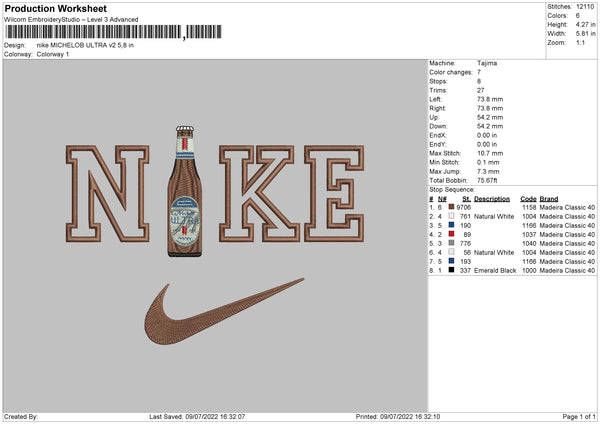The image size is (600, 424).
Task: Select the 'Colorway 1' value
Action: pyautogui.click(x=53, y=54)
